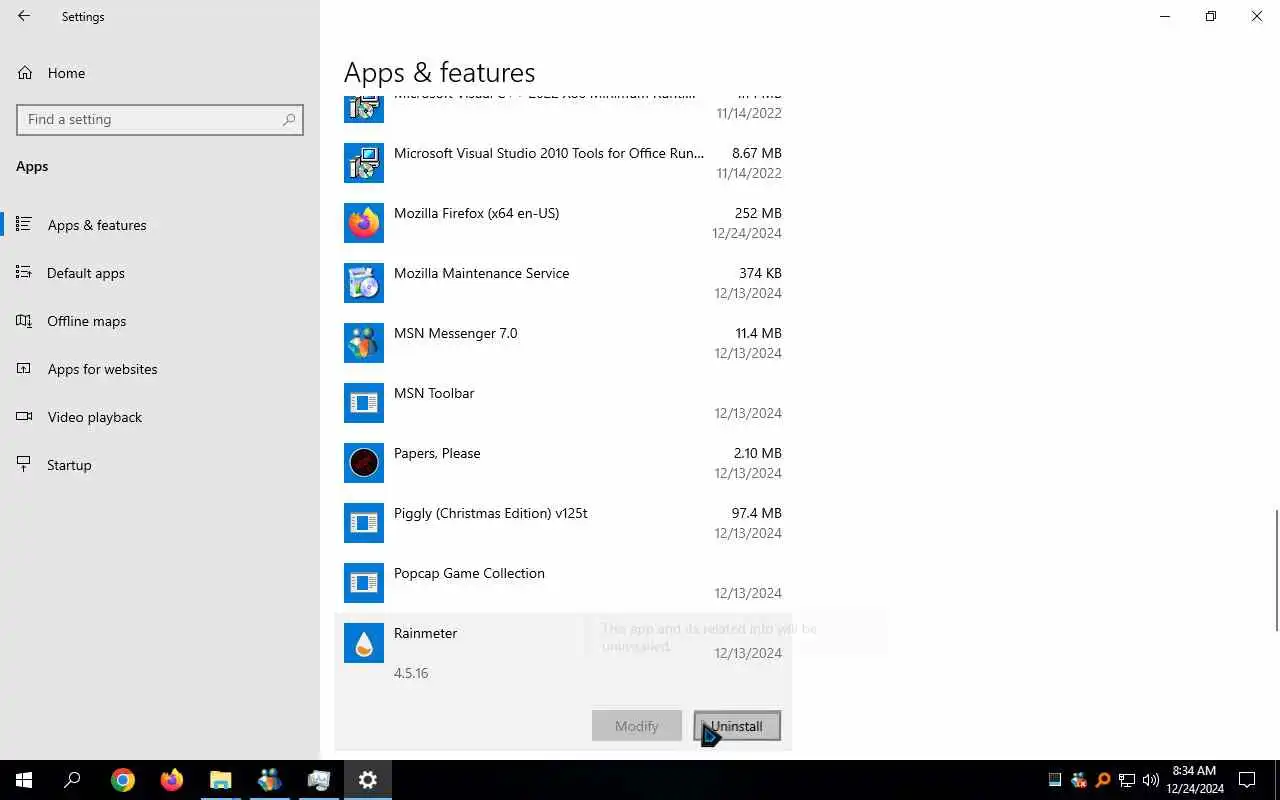The height and width of the screenshot is (800, 1280).
Task: Click the Default apps sidebar icon
Action: tap(24, 272)
